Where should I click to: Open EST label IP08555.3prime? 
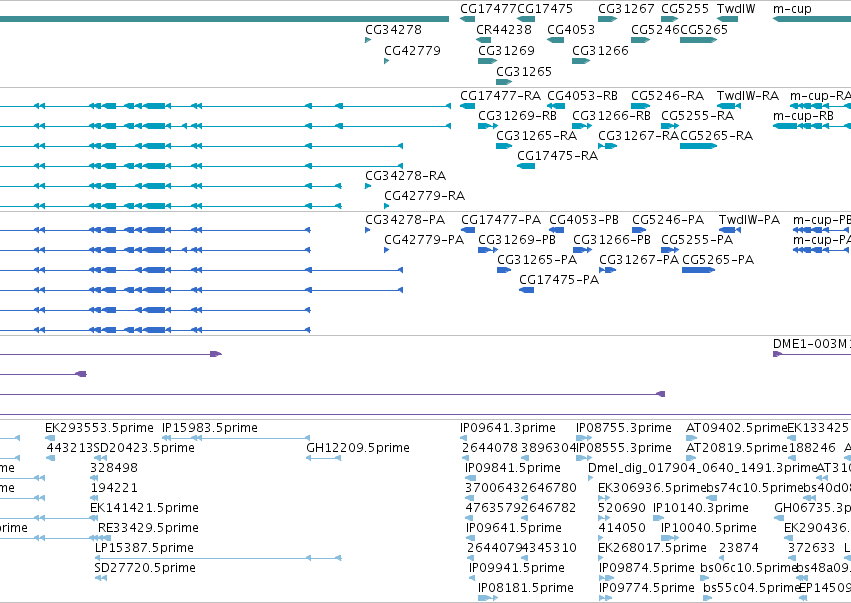tap(624, 448)
